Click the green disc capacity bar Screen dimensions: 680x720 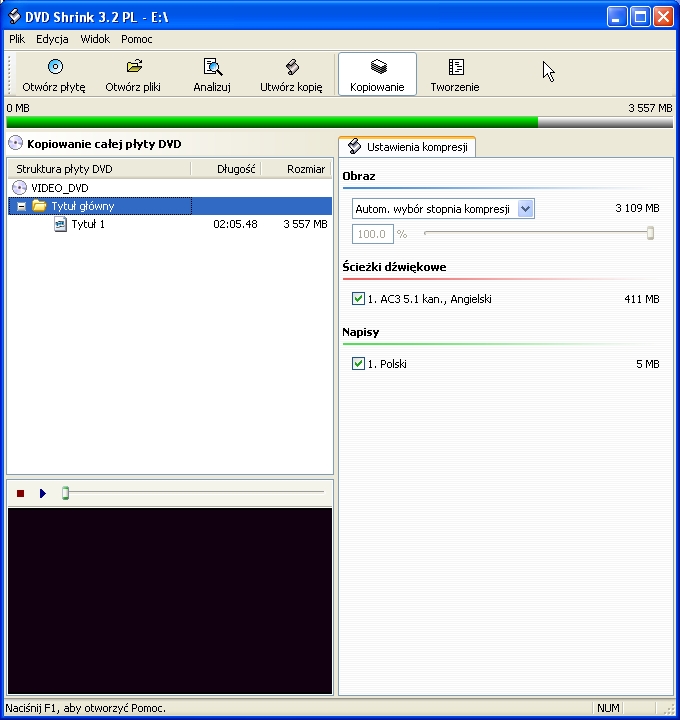(x=272, y=122)
